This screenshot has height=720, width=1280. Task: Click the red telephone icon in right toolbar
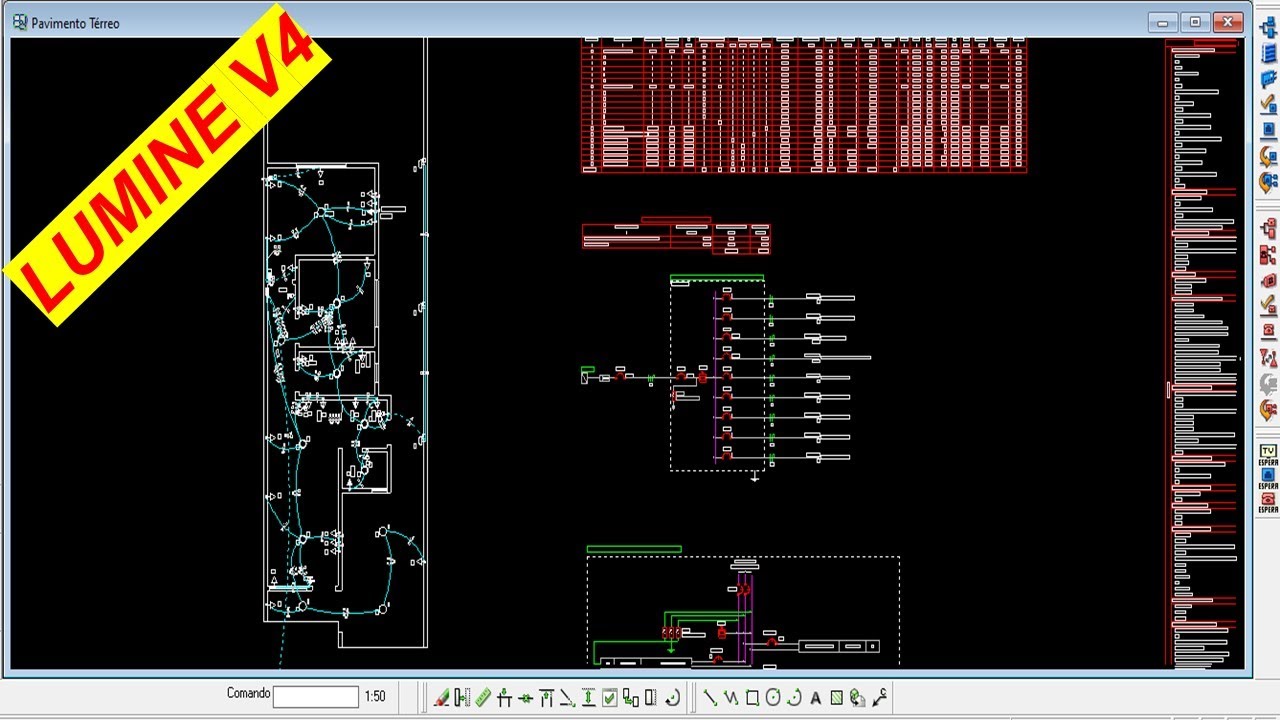[x=1268, y=330]
